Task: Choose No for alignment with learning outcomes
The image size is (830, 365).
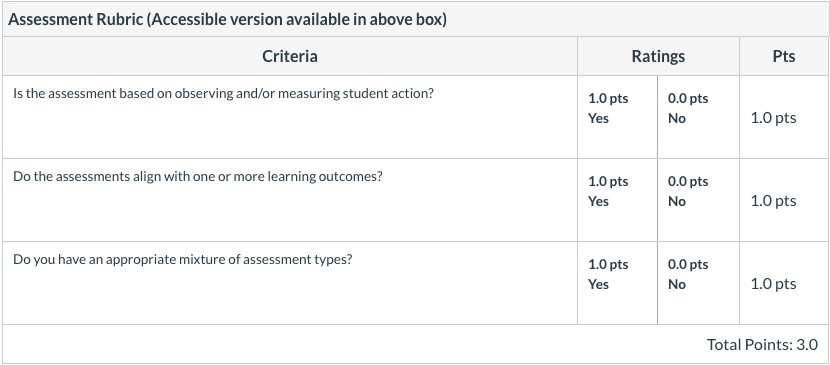Action: (698, 200)
